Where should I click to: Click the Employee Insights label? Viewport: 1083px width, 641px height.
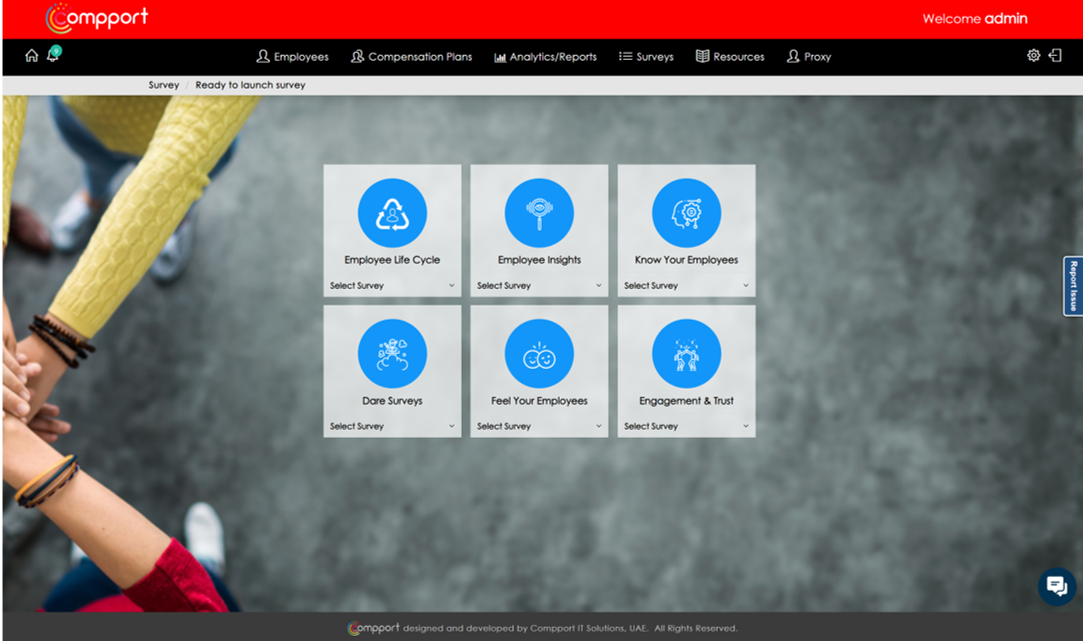coord(539,260)
